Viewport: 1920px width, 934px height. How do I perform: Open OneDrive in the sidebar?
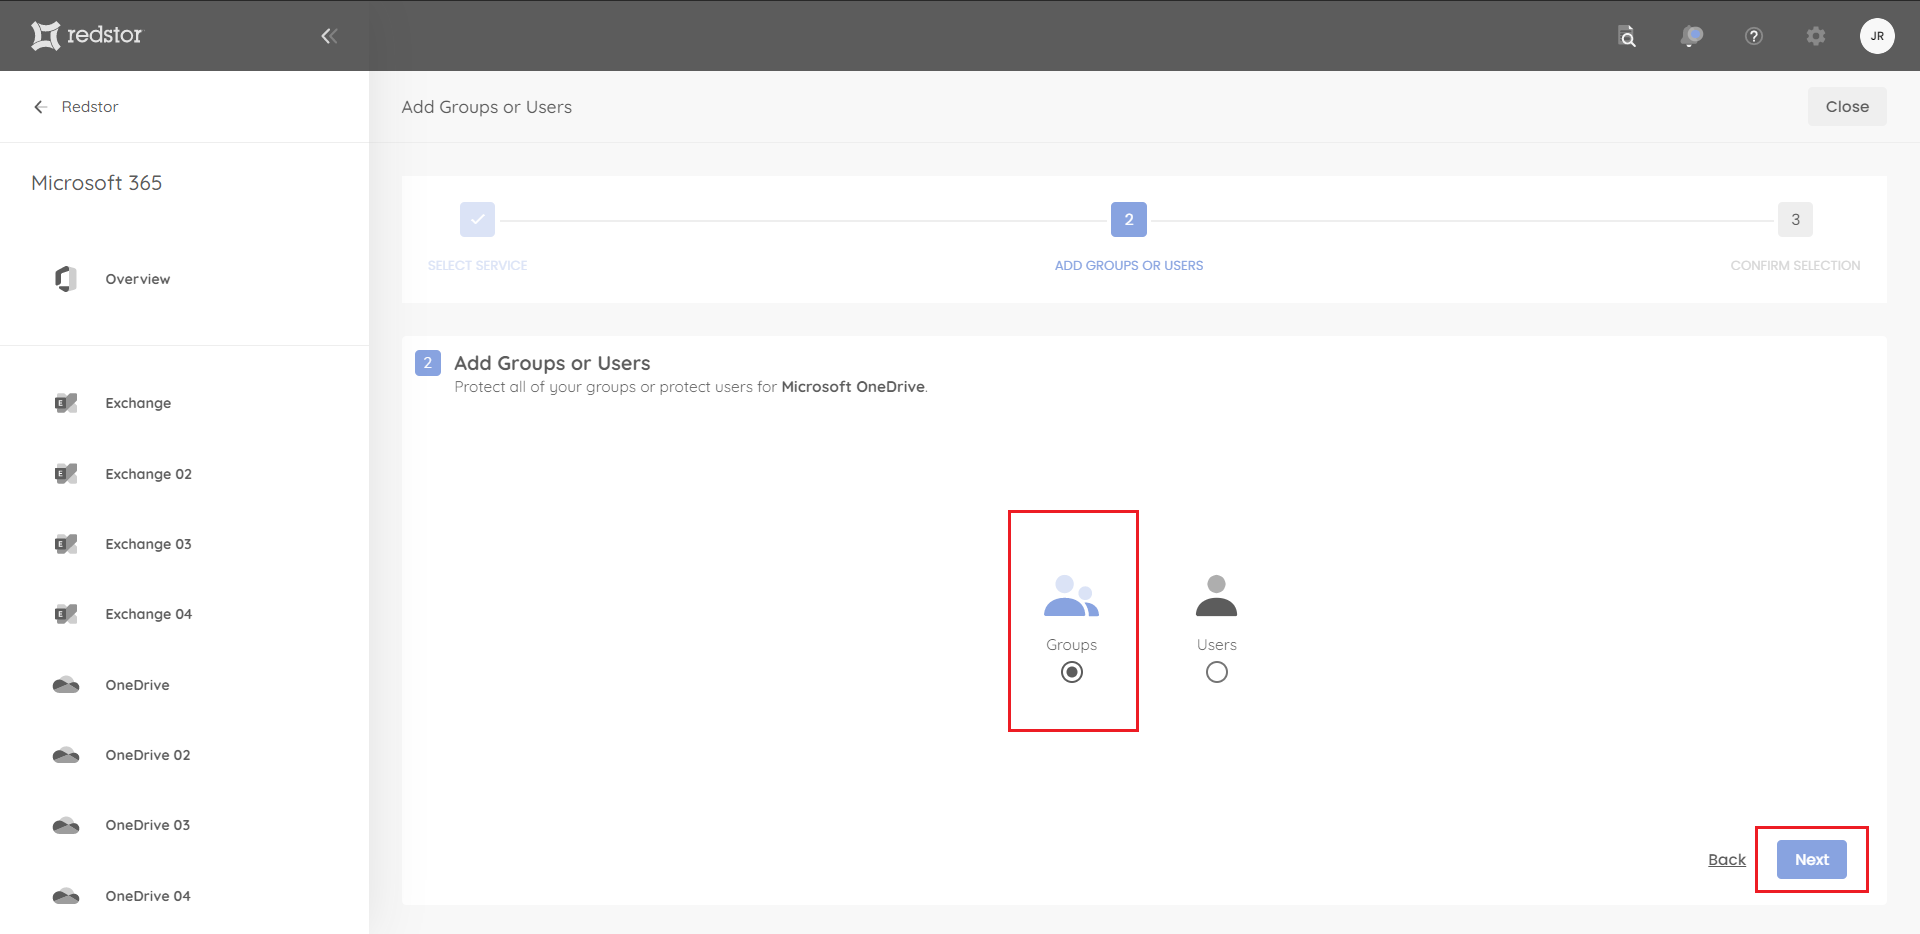(138, 685)
